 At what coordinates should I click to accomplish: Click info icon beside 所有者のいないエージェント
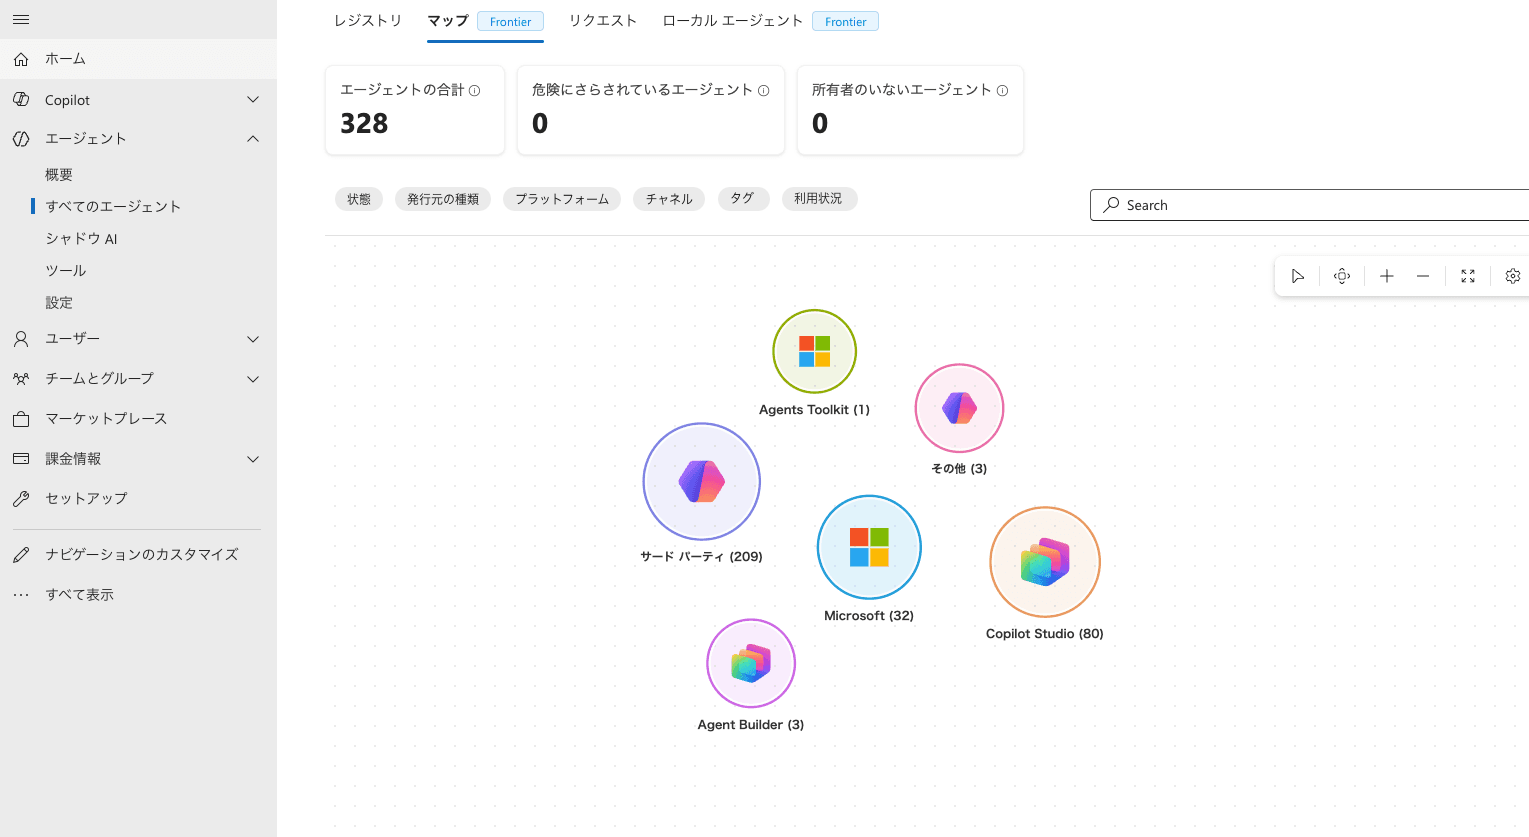[x=1003, y=90]
